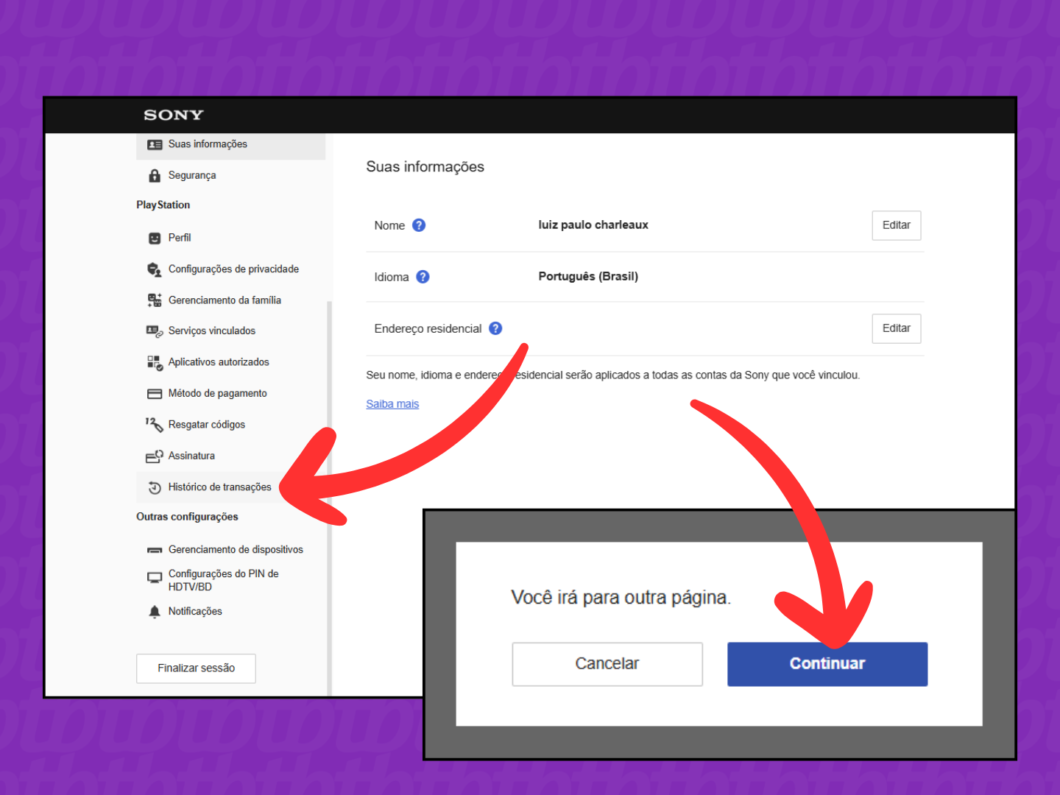Open help tooltip next to Nome
Screen dimensions: 1060x795
[419, 225]
